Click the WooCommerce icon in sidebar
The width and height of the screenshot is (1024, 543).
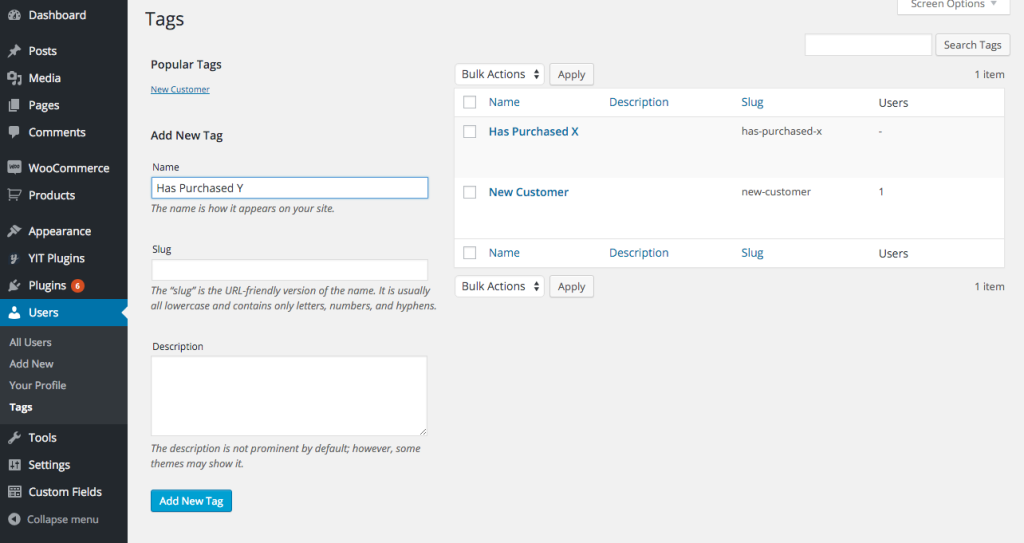point(14,168)
